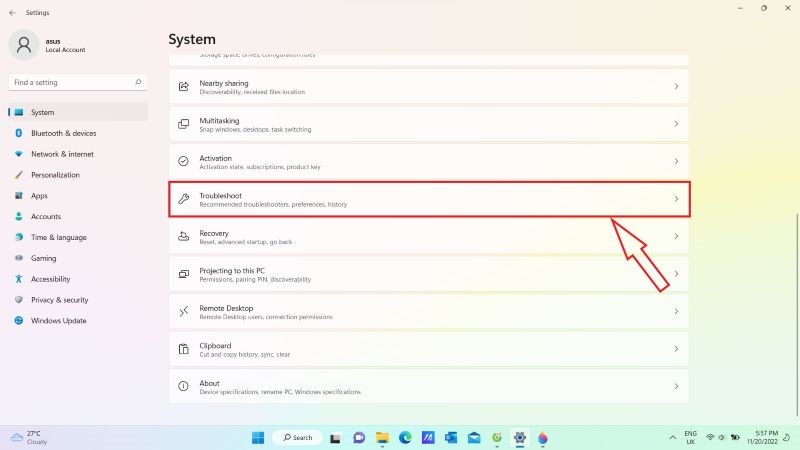Open Windows Update in the sidebar
800x450 pixels.
click(x=78, y=321)
